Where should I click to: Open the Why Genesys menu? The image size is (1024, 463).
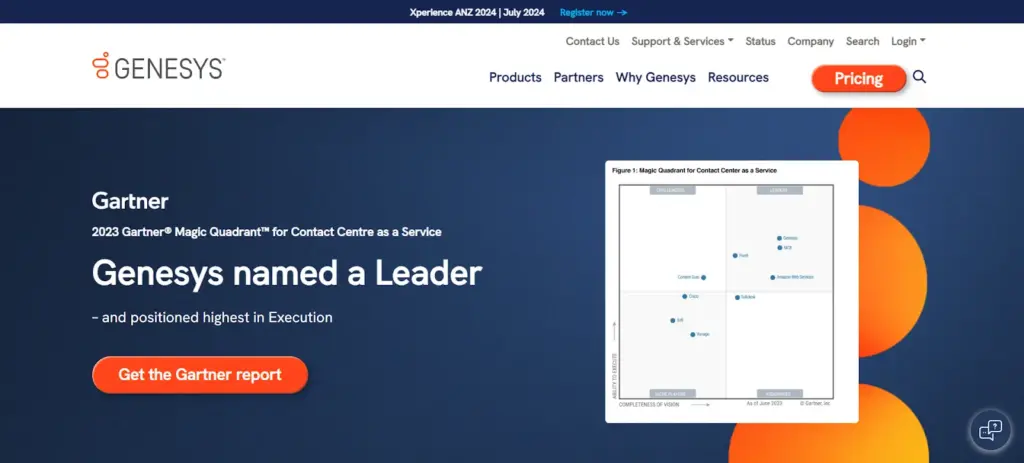655,77
